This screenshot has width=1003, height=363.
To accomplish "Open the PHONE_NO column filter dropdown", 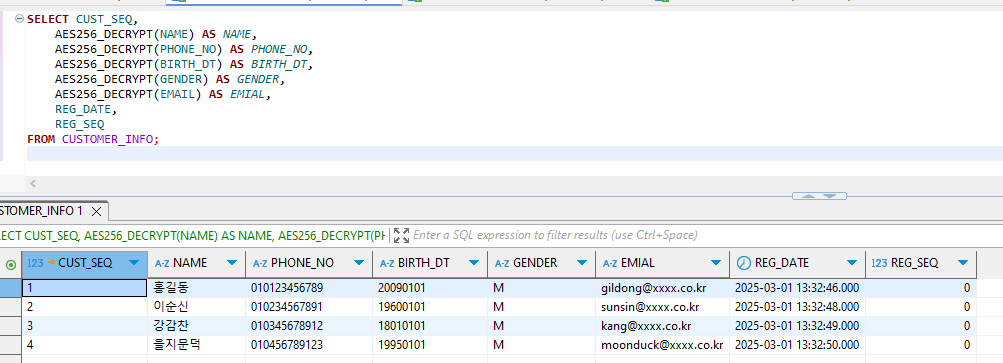I will [x=359, y=263].
